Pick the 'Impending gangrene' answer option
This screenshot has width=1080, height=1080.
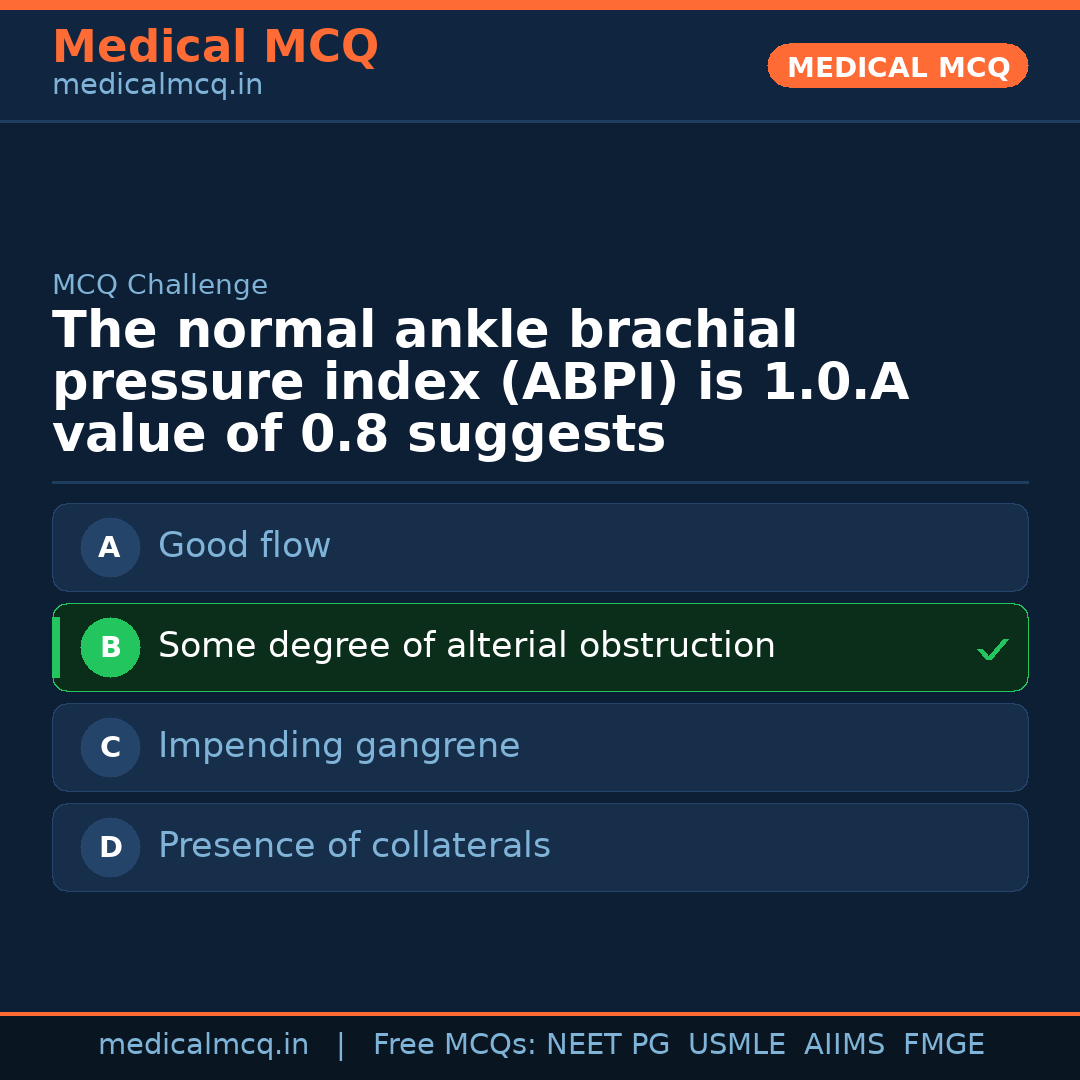tap(540, 747)
